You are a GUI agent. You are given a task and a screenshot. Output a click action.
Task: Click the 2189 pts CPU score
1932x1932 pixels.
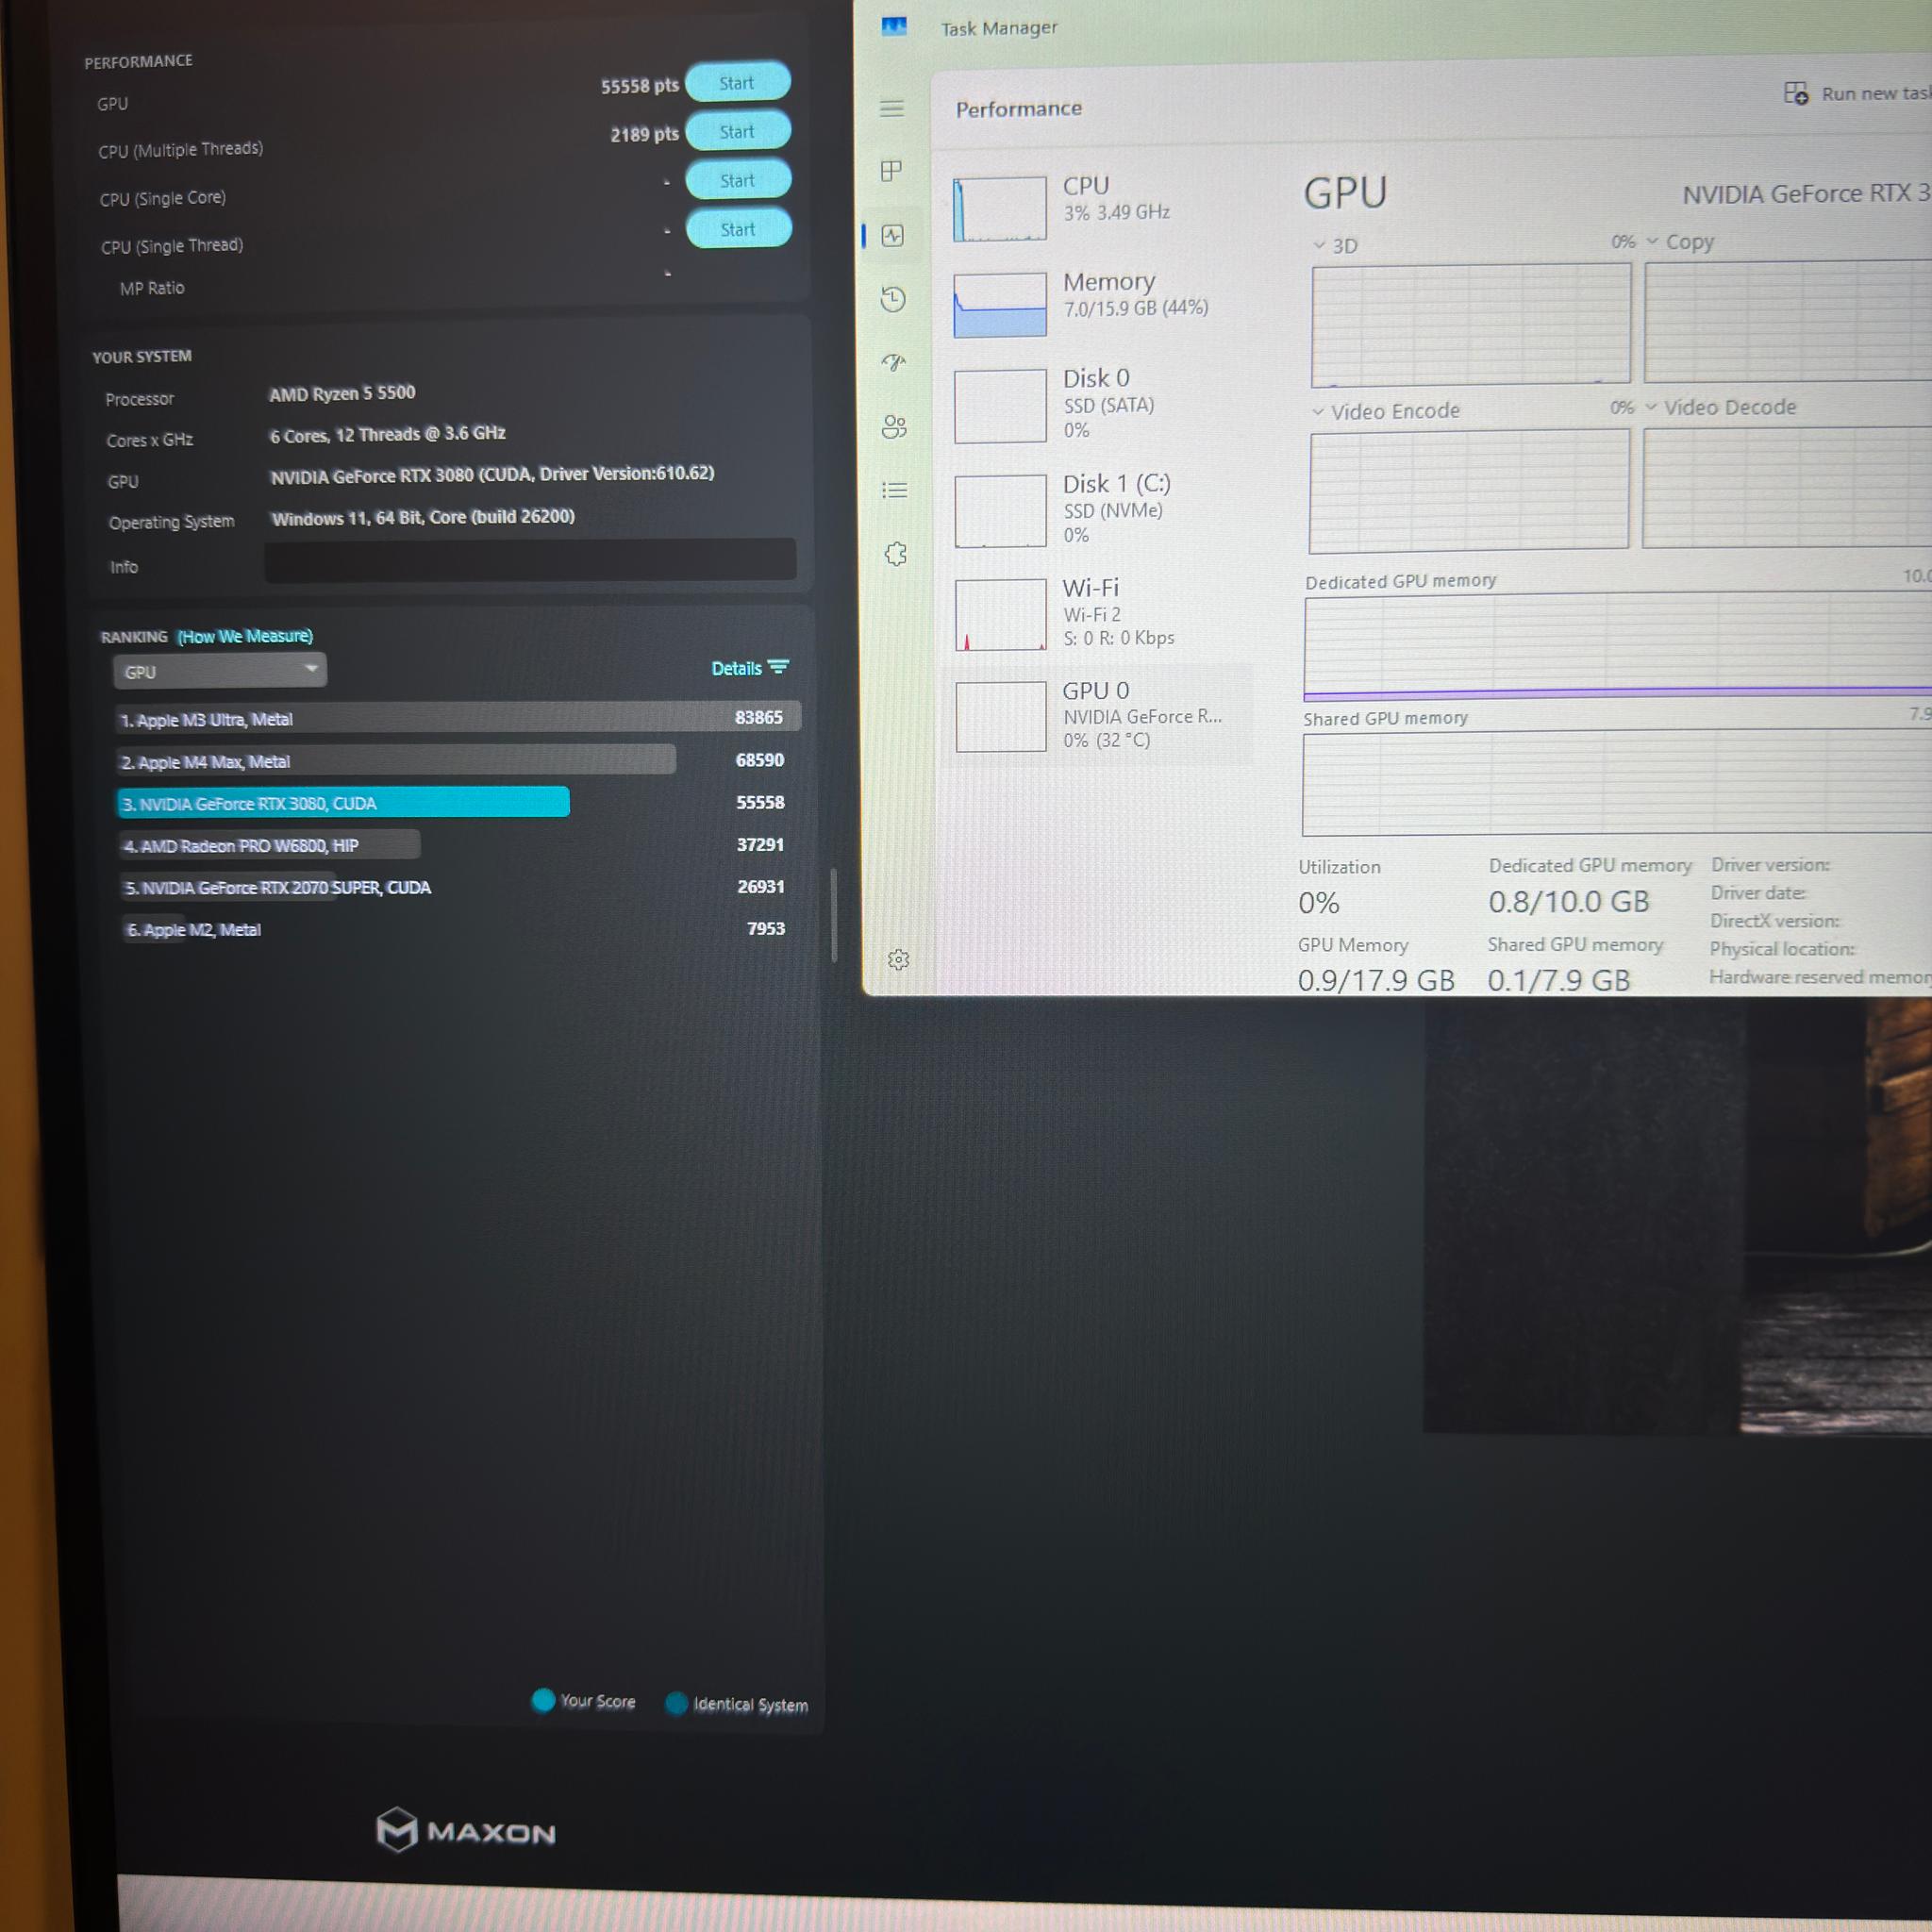click(x=645, y=134)
